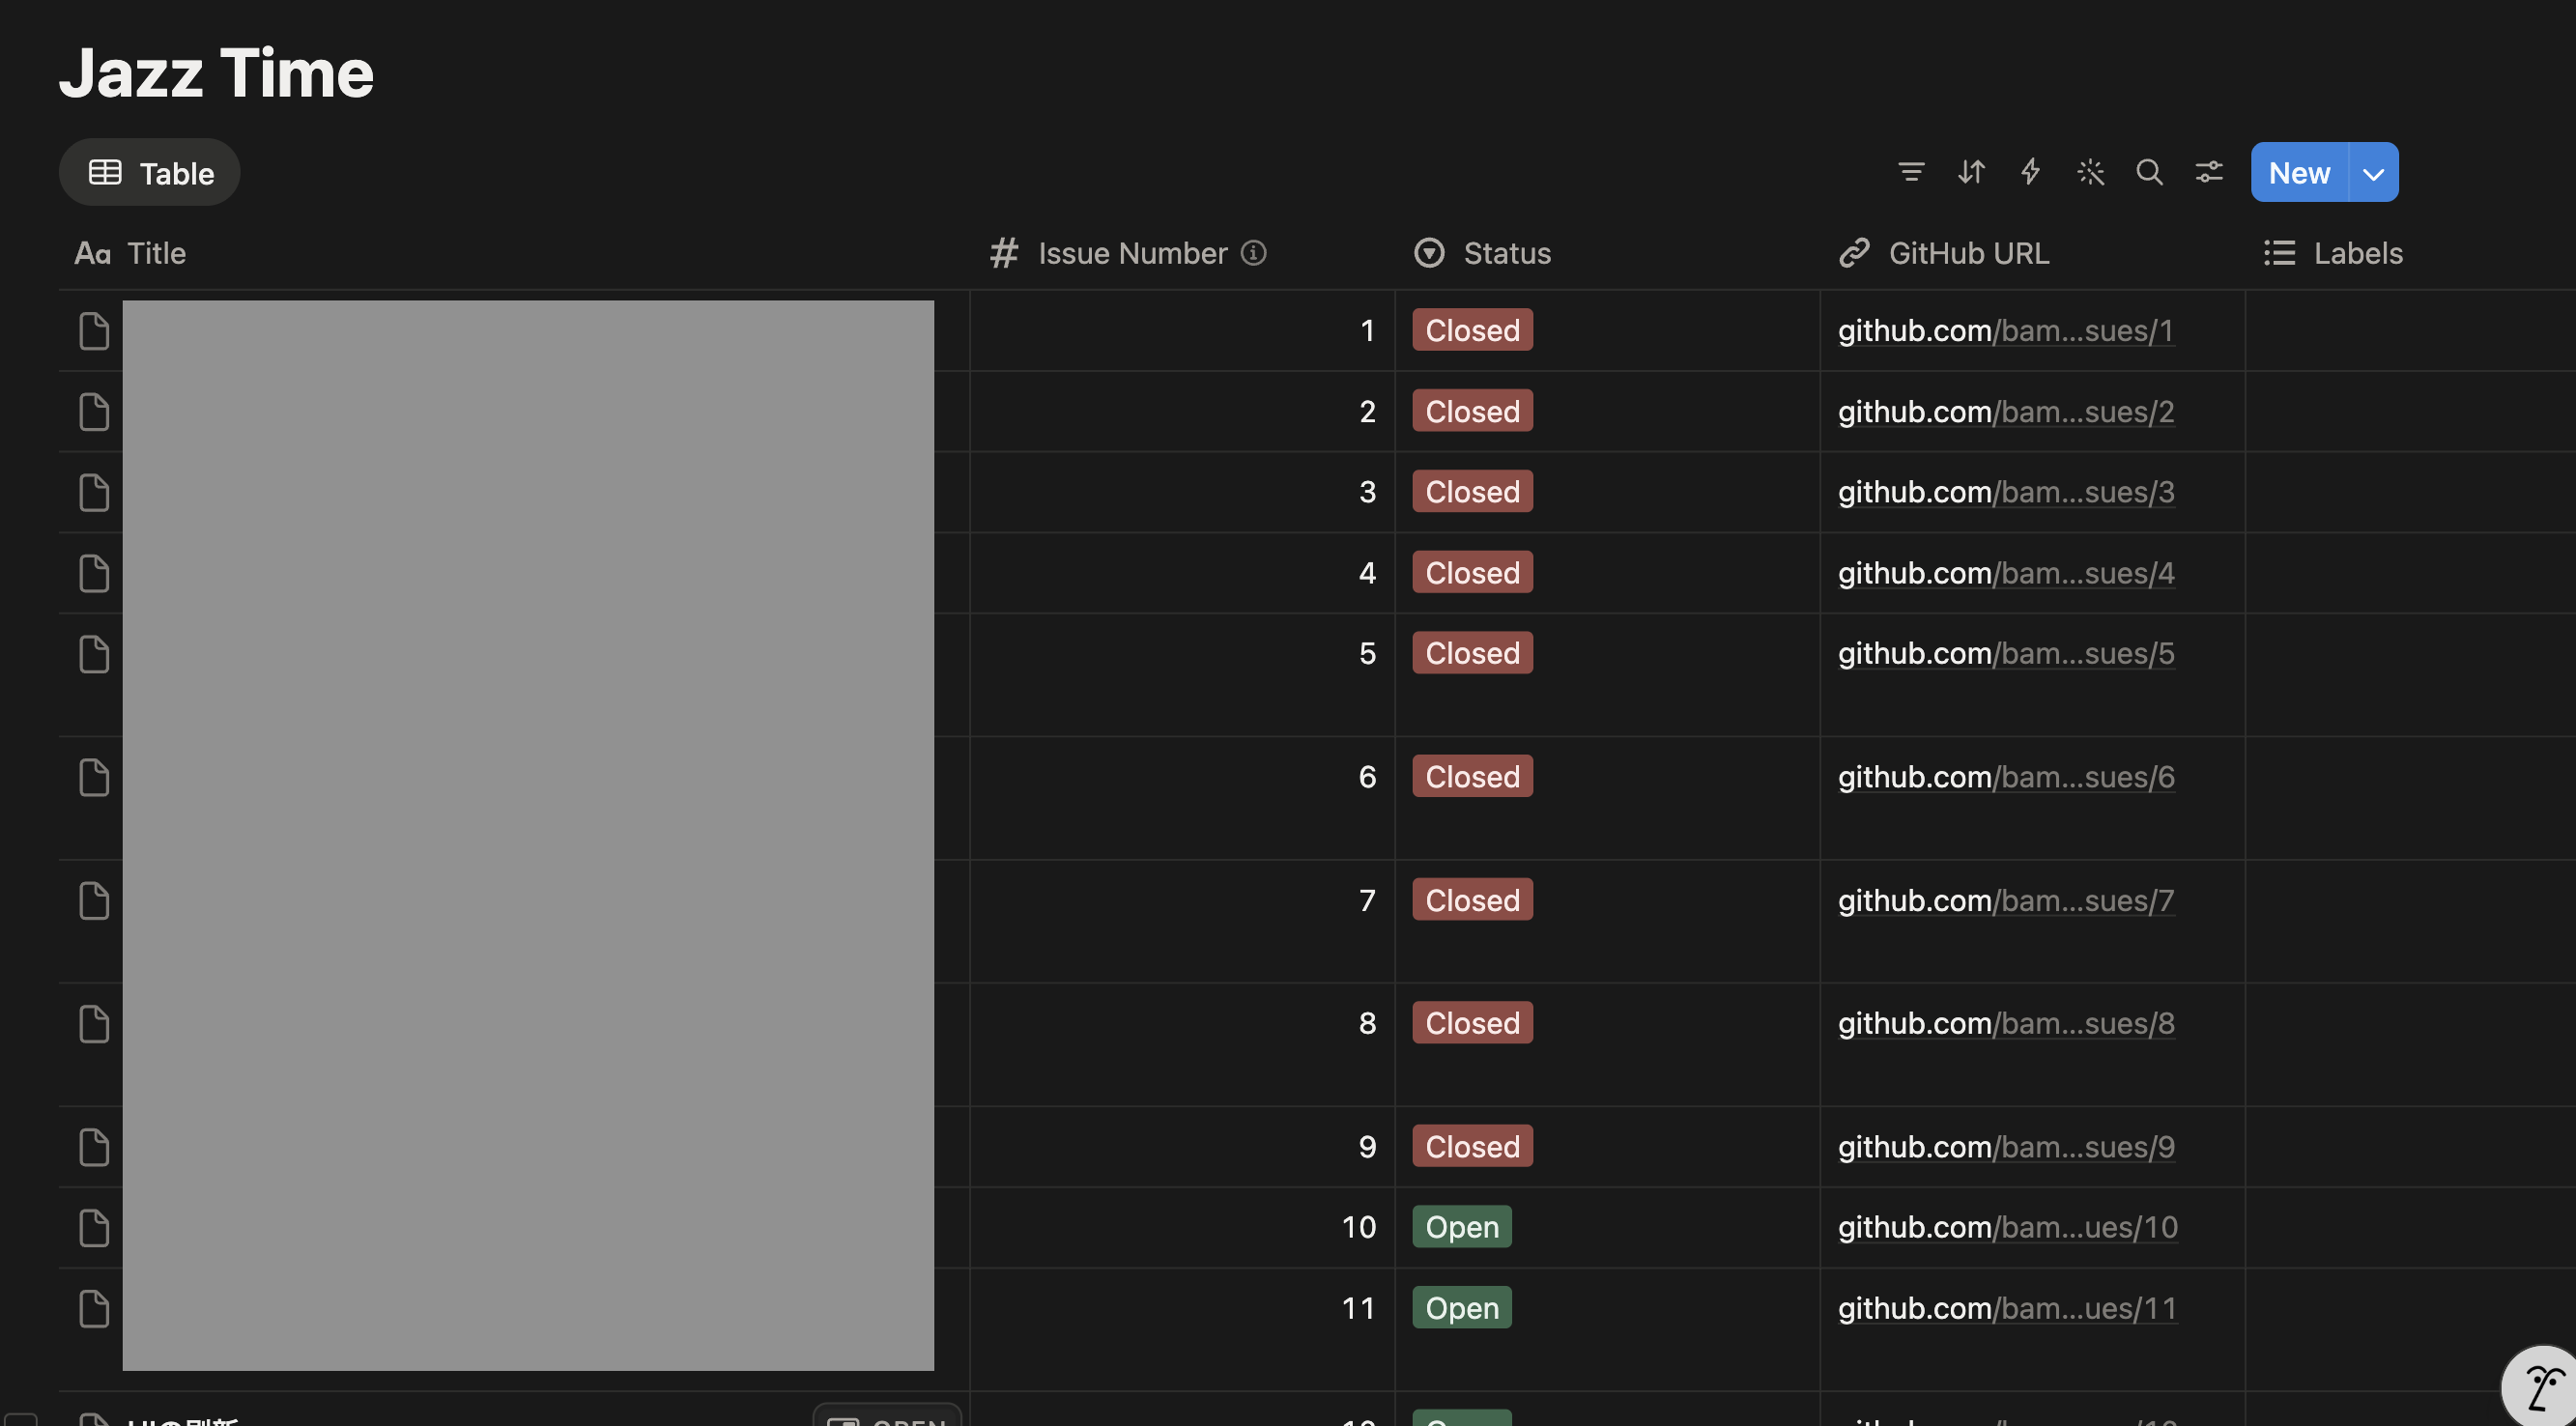
Task: Select issue number cell 10
Action: pyautogui.click(x=1182, y=1228)
